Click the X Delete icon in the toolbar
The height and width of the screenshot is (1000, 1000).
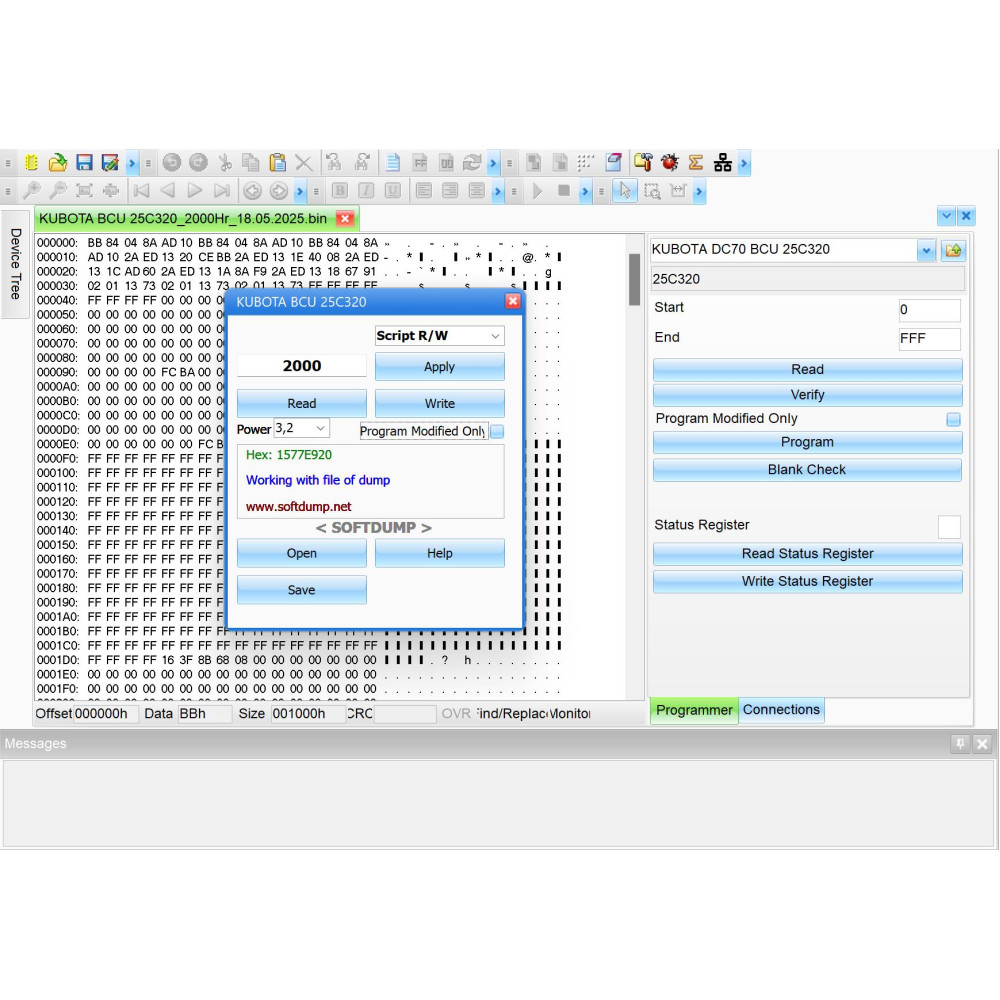304,163
